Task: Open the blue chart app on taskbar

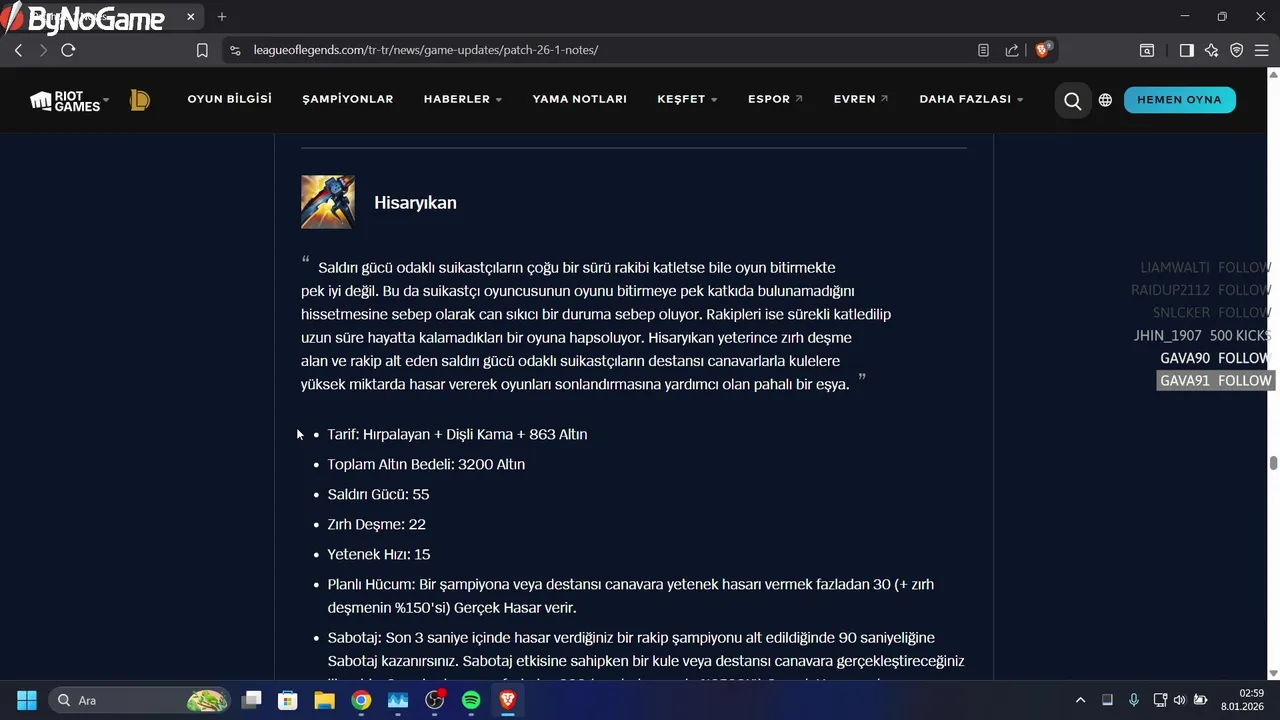Action: pyautogui.click(x=398, y=700)
